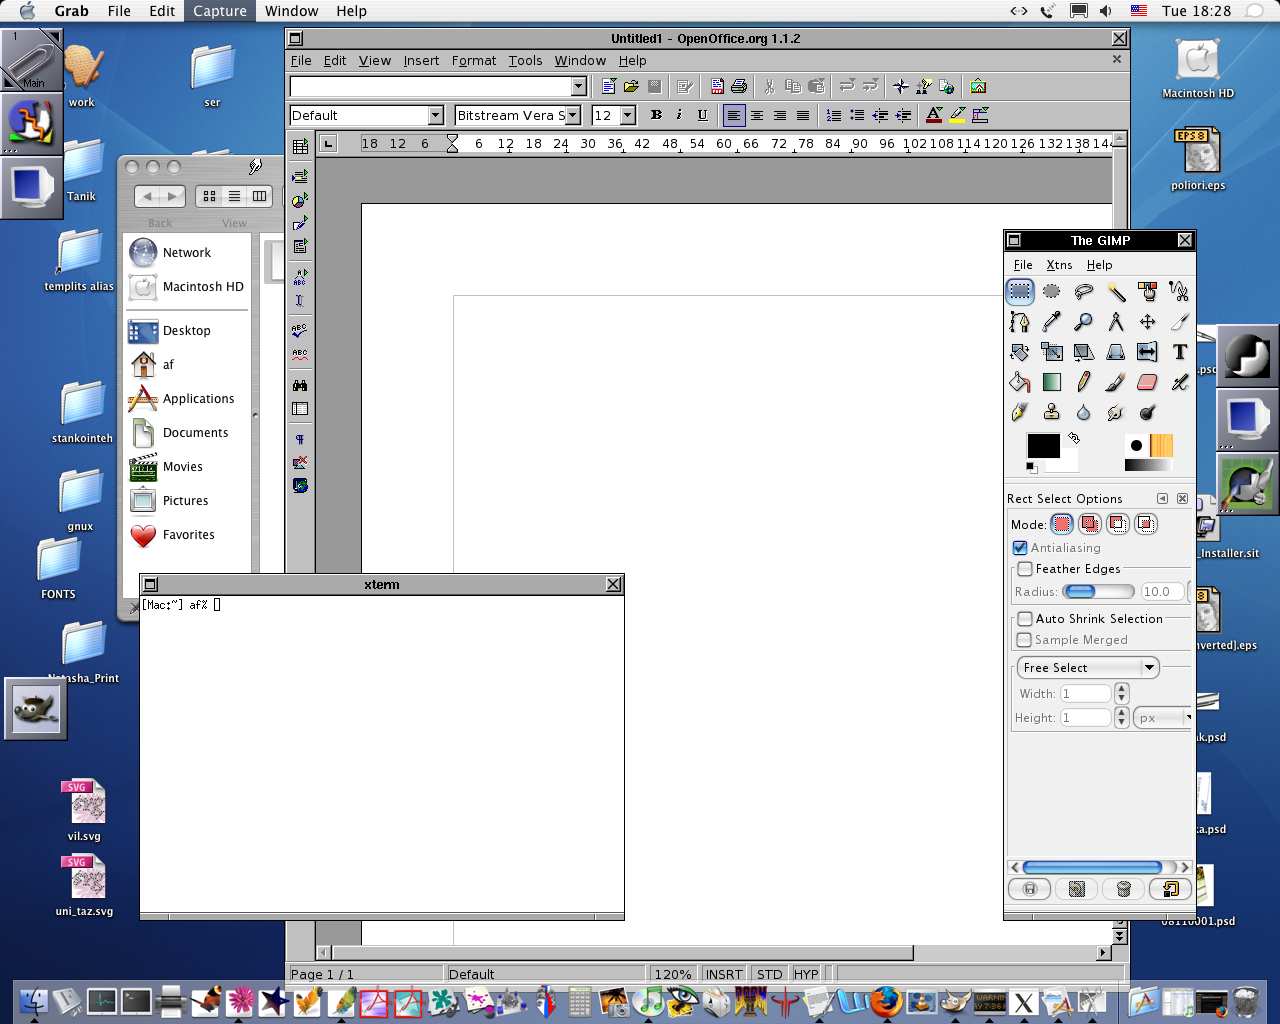Click the Open file icon in OpenOffice
Viewport: 1280px width, 1024px height.
point(631,86)
